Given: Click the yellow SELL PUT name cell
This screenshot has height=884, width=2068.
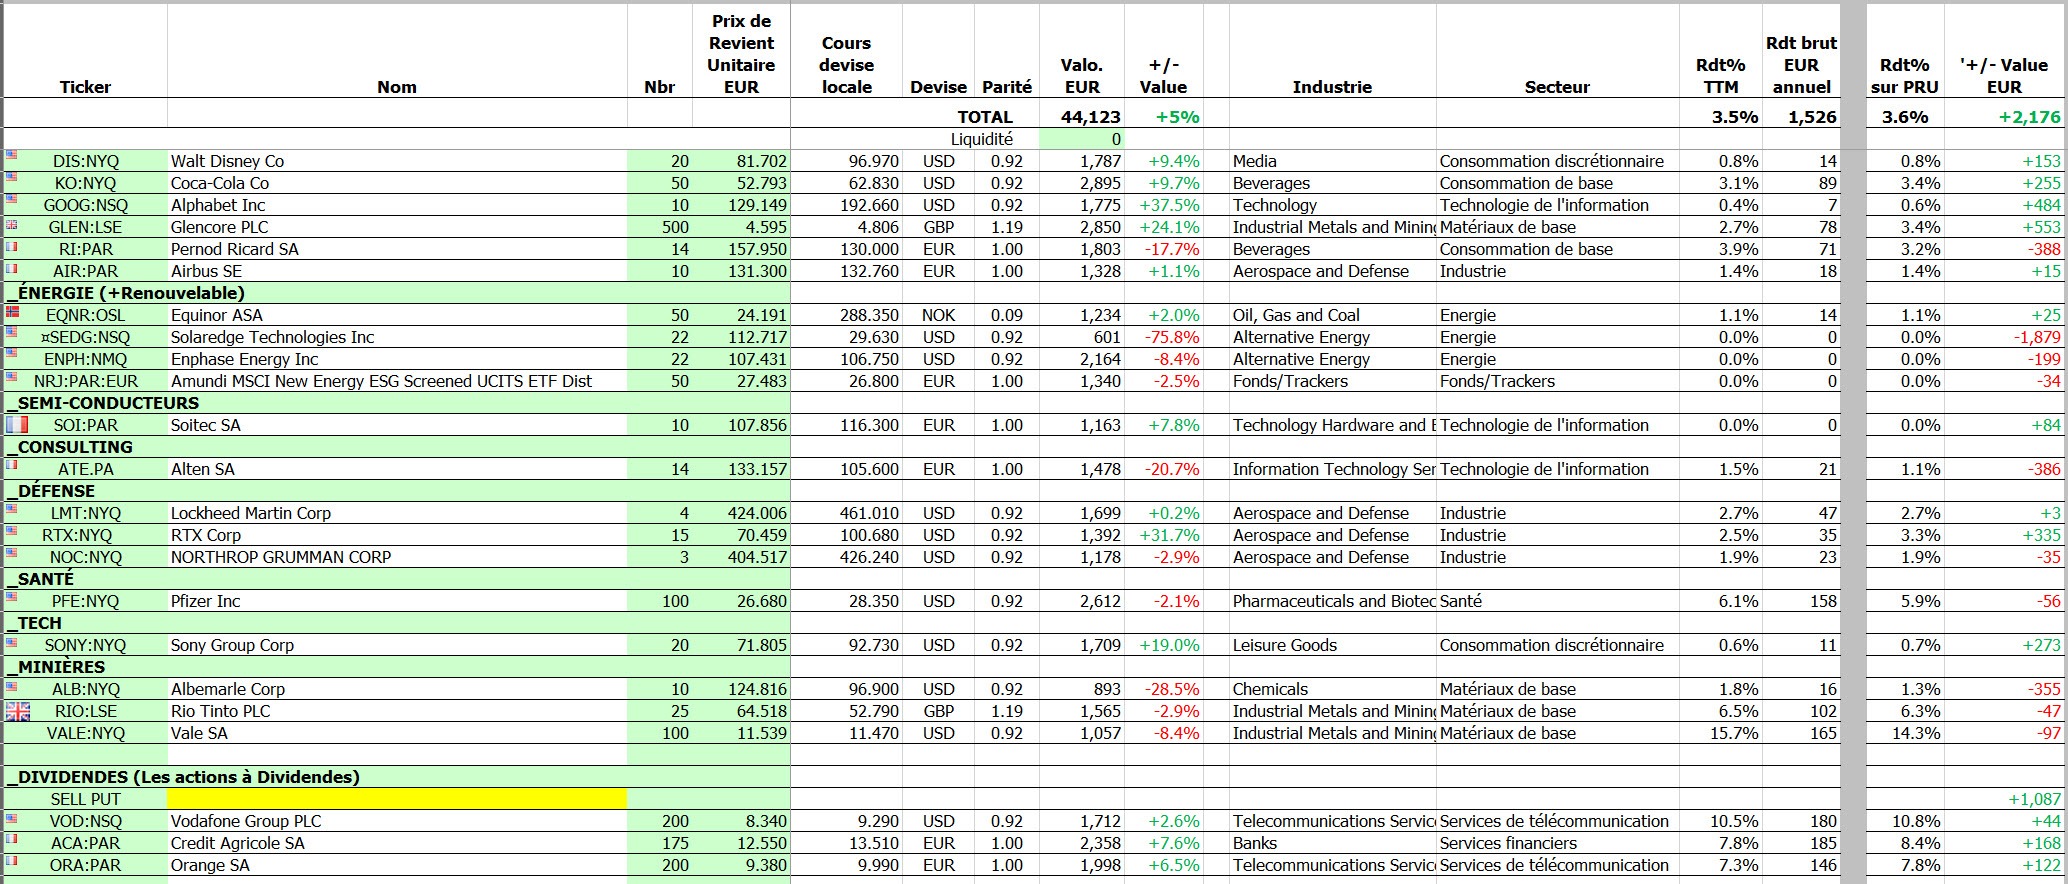Looking at the screenshot, I should point(397,799).
